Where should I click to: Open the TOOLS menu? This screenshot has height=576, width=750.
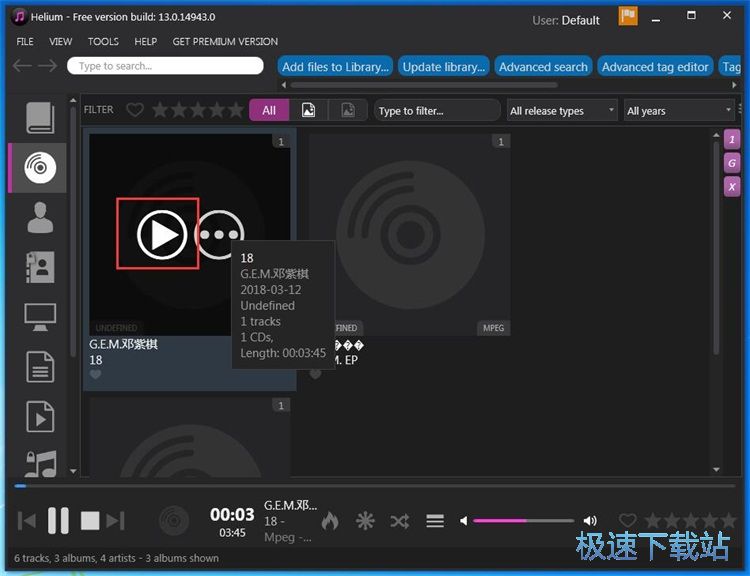pyautogui.click(x=103, y=42)
